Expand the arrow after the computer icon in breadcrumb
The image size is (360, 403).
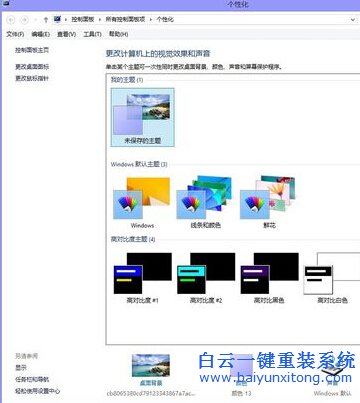[66, 20]
